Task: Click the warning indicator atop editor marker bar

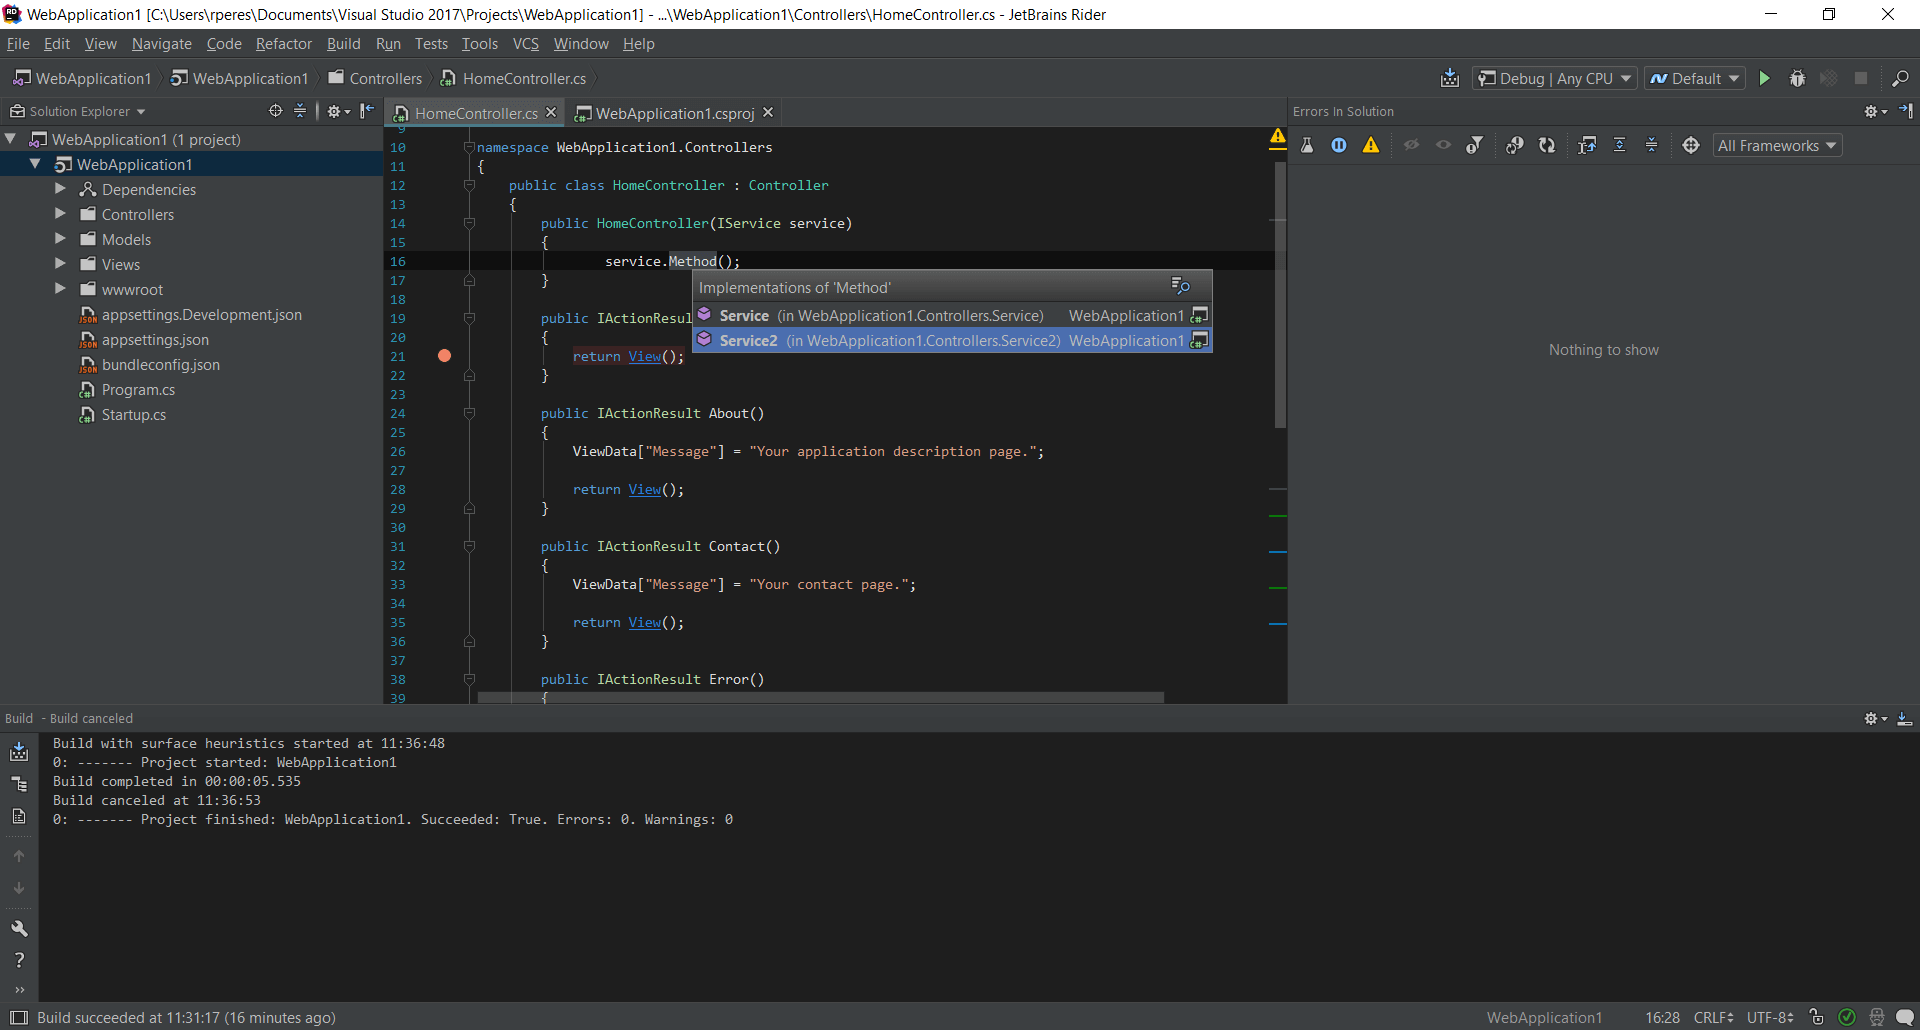Action: (x=1278, y=137)
